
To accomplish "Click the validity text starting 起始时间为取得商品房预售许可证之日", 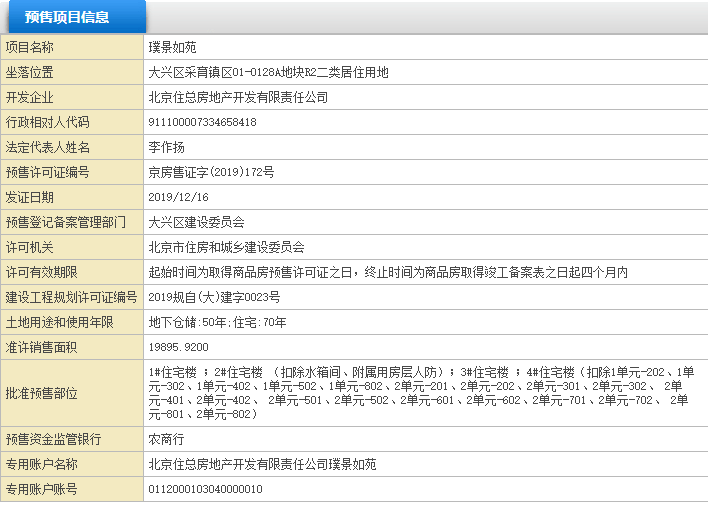I will 388,272.
